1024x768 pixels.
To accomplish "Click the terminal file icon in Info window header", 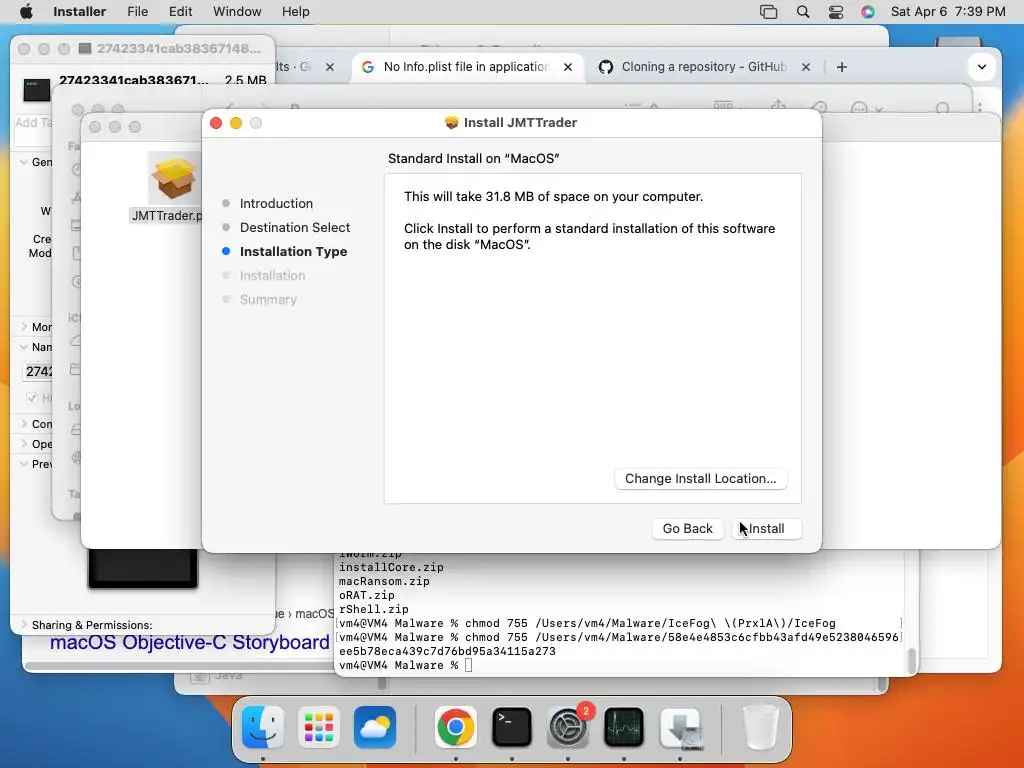I will point(37,90).
